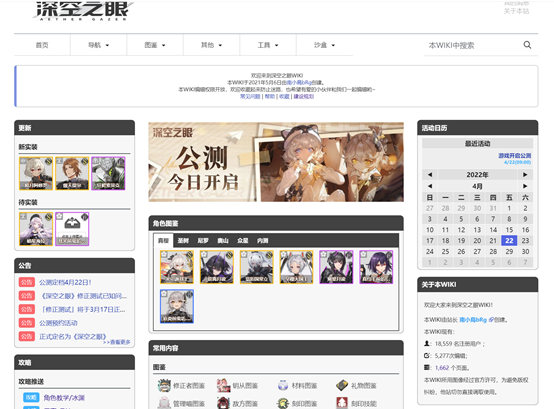The image size is (554, 409).
Task: Open announcement 公测定档4月22日!
Action: [65, 282]
